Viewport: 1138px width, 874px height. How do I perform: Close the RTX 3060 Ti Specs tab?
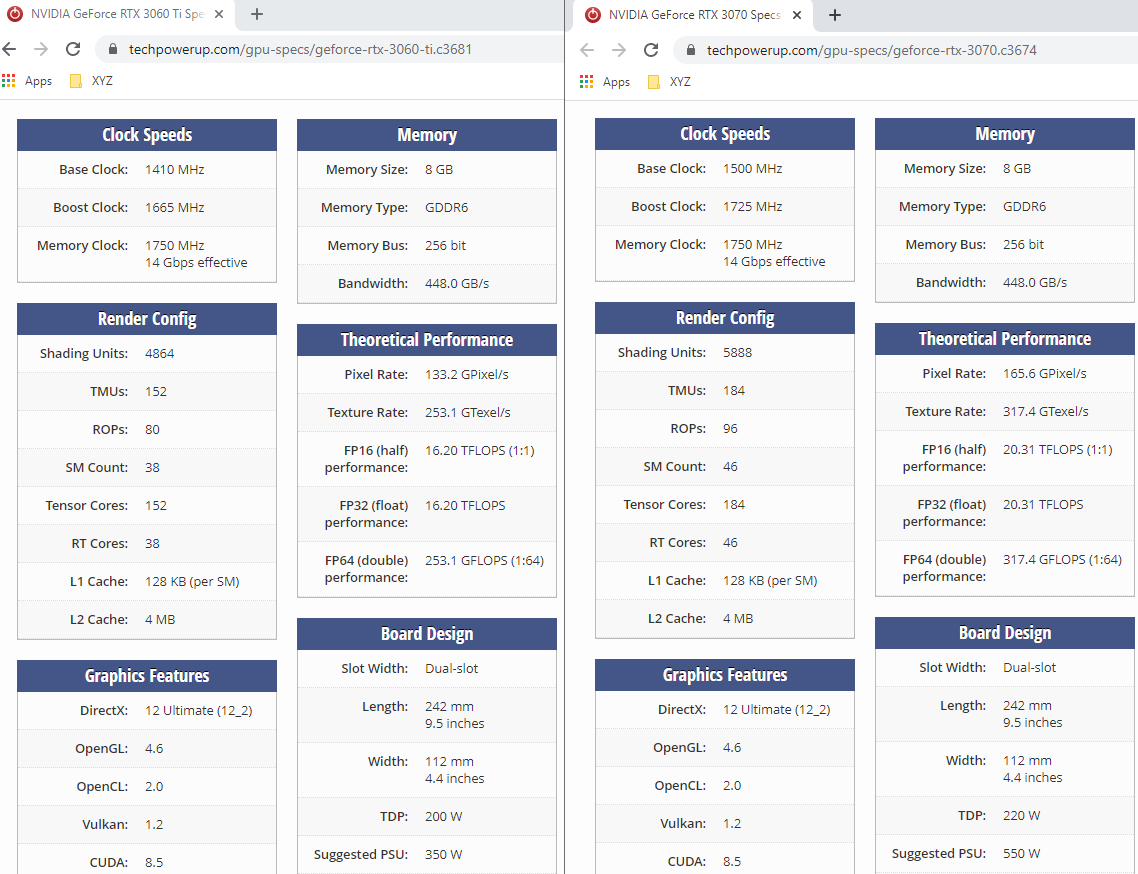[219, 14]
